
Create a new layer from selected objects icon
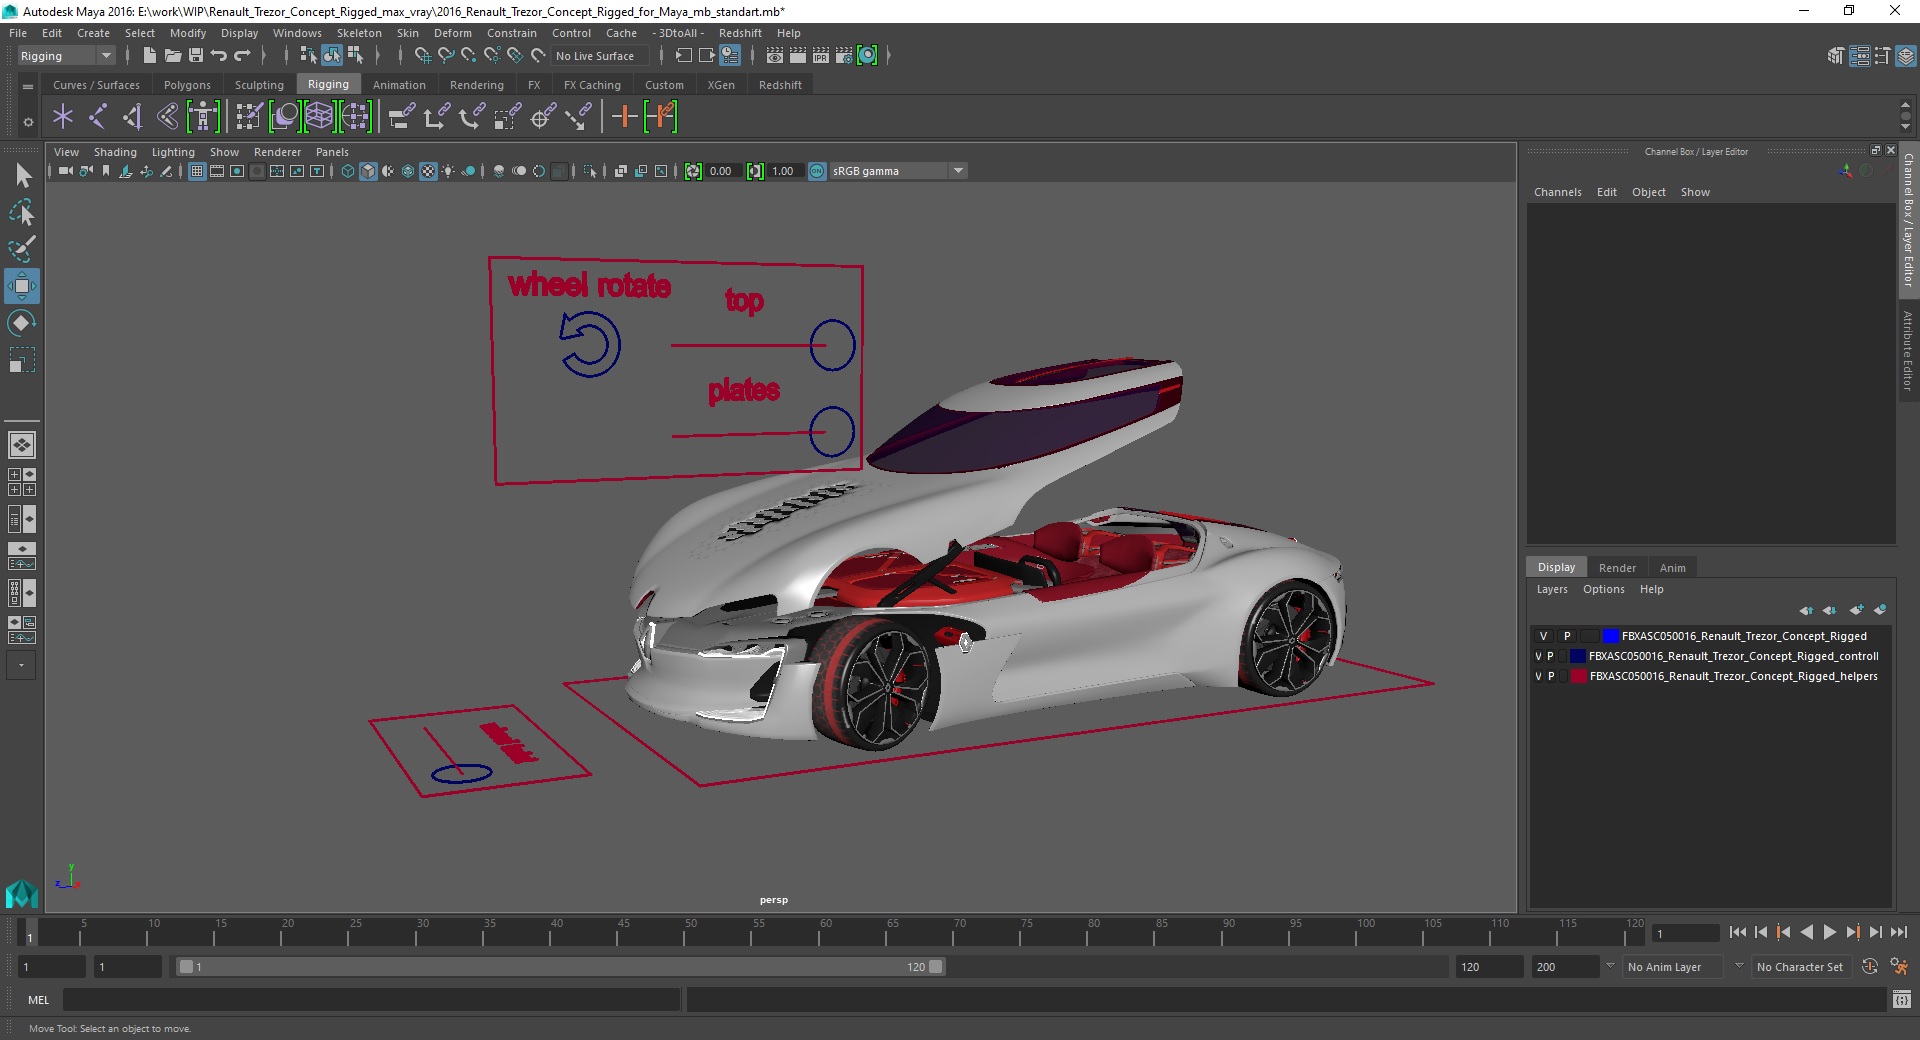click(1880, 610)
